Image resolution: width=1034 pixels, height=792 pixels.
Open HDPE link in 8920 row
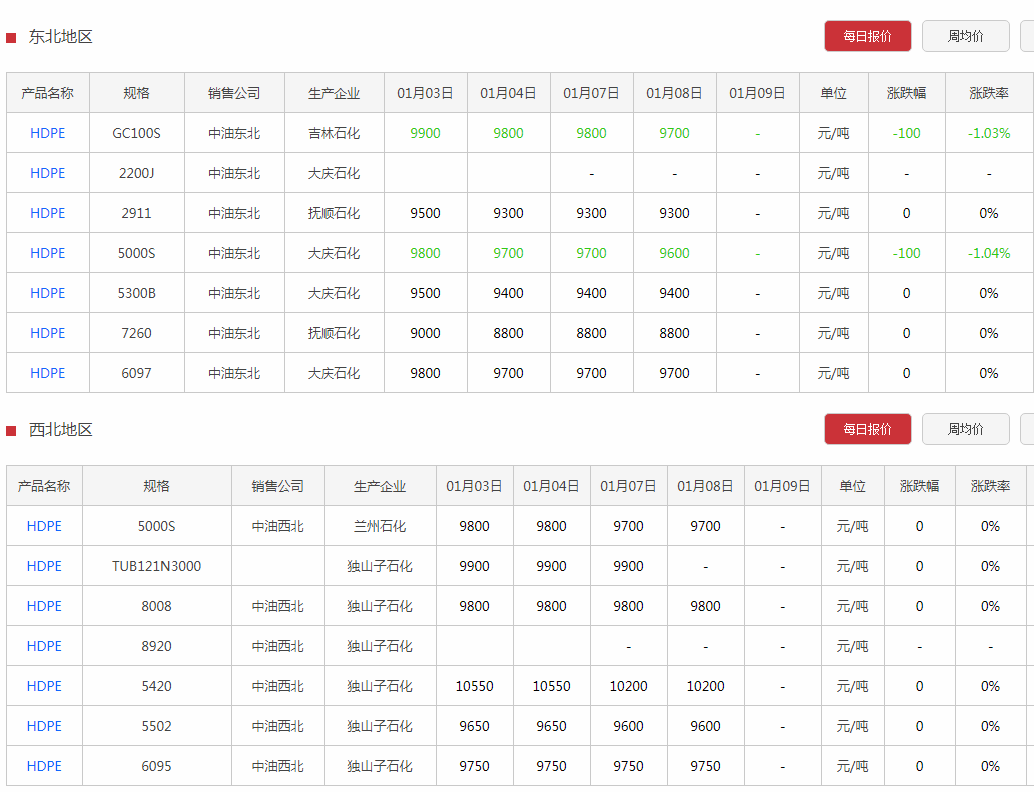click(x=44, y=646)
